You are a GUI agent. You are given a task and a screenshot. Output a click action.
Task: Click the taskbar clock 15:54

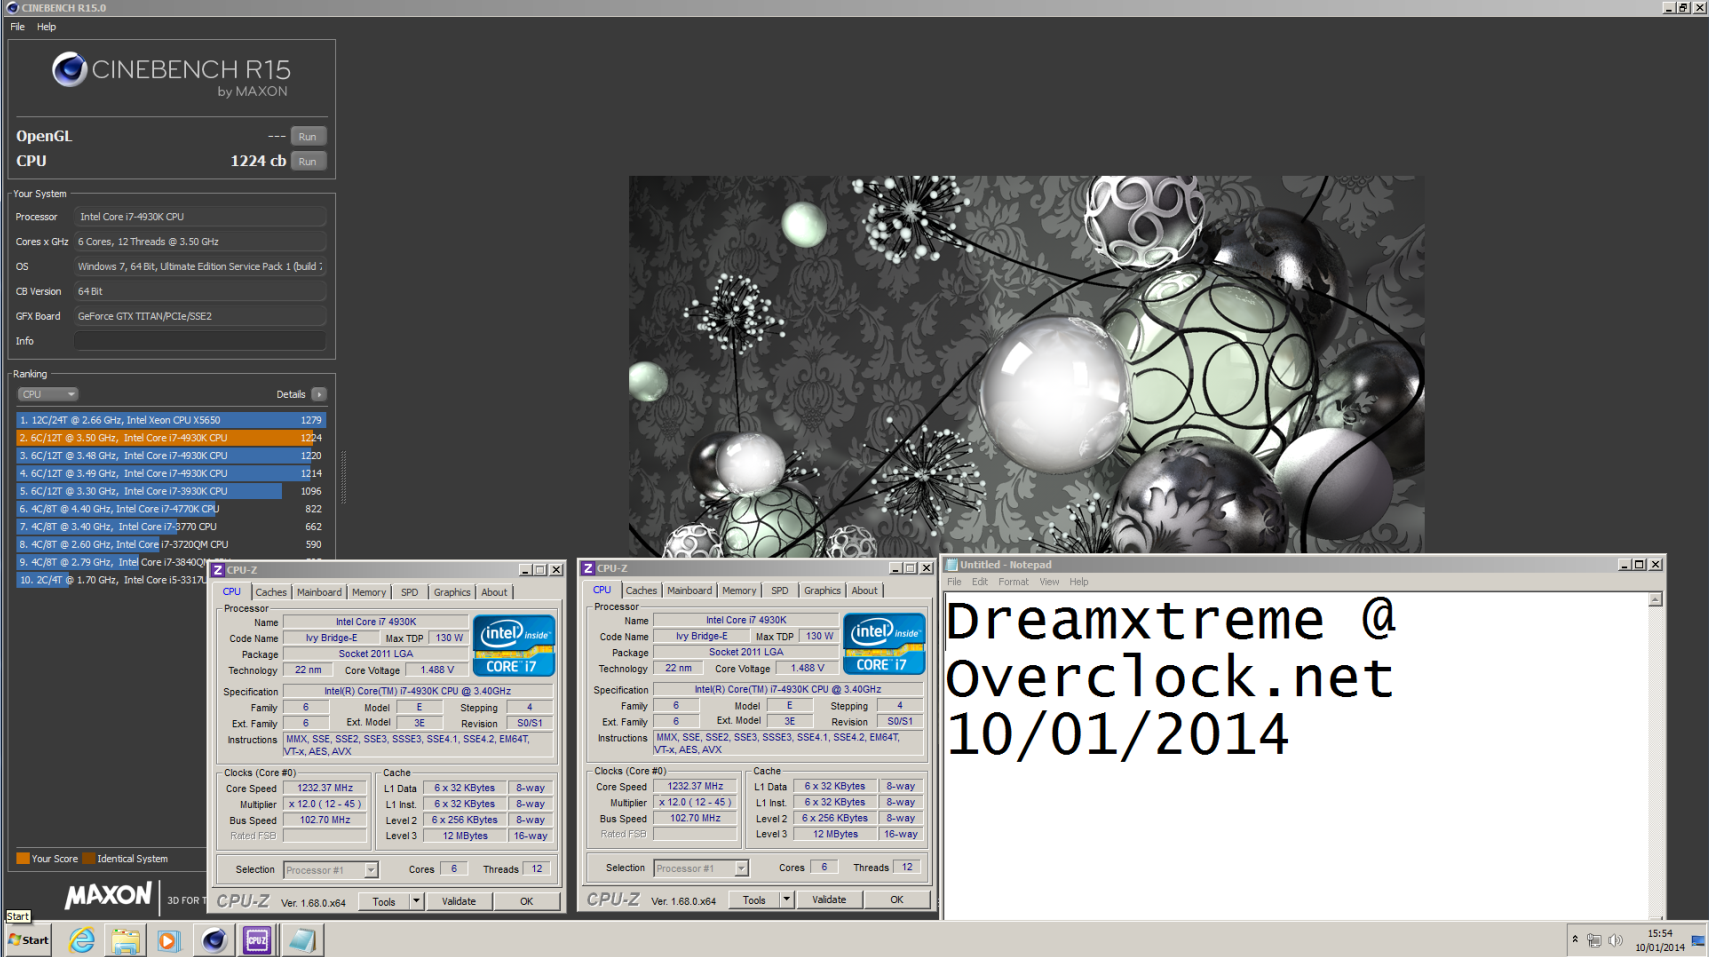(1659, 934)
